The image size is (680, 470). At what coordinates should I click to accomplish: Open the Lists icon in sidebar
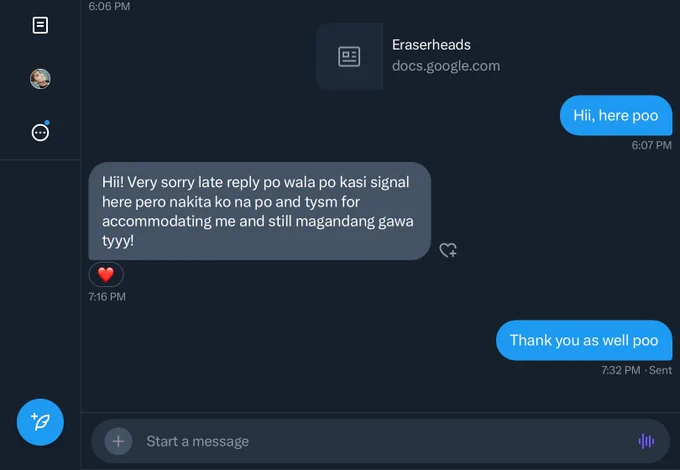[40, 25]
